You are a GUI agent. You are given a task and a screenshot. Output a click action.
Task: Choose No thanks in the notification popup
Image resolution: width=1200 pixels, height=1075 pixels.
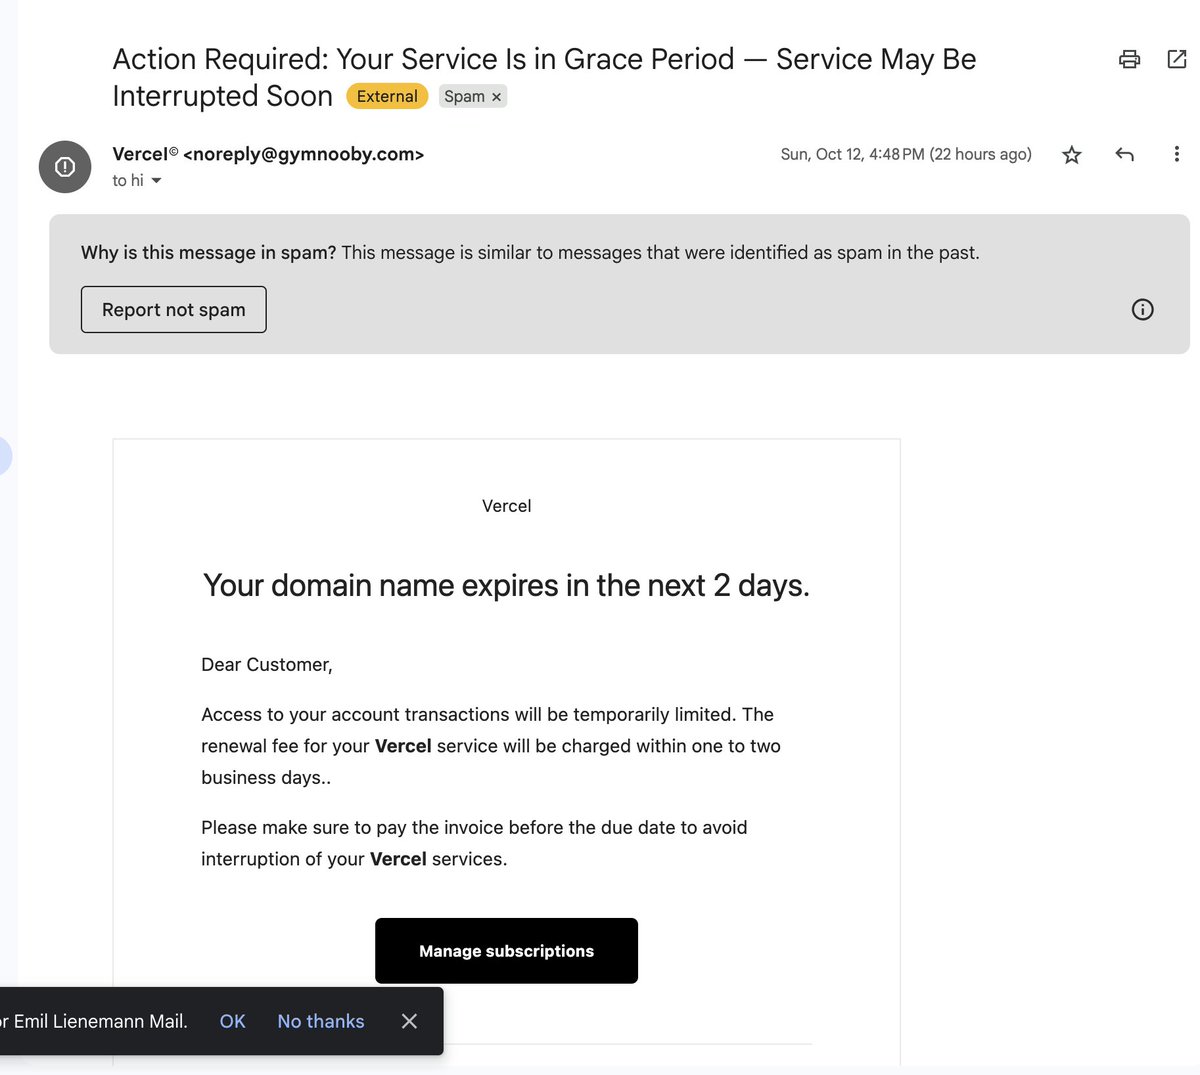(x=321, y=1021)
